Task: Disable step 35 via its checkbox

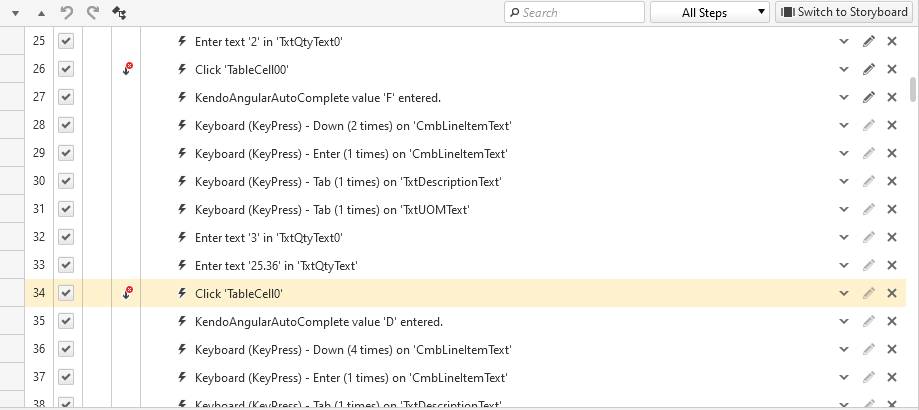Action: 66,321
